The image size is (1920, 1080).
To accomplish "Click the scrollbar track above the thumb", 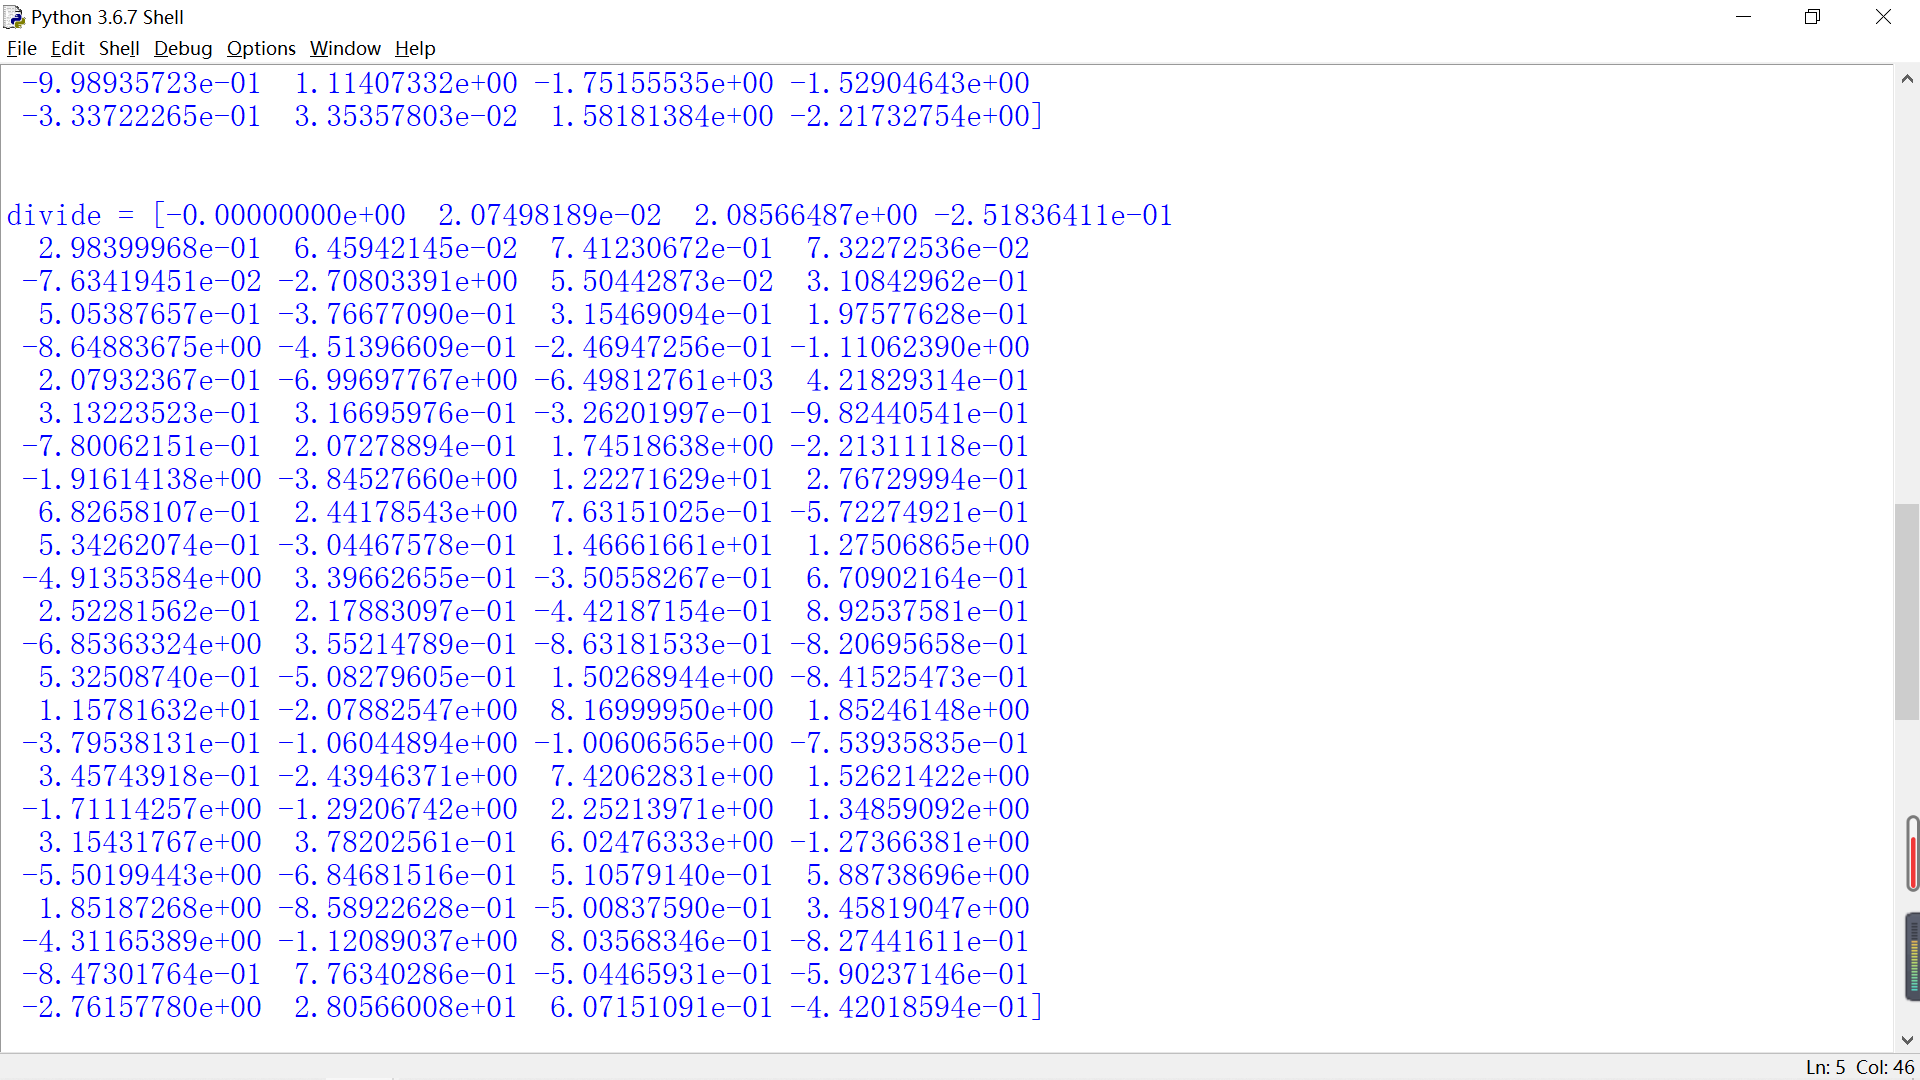I will 1907,298.
